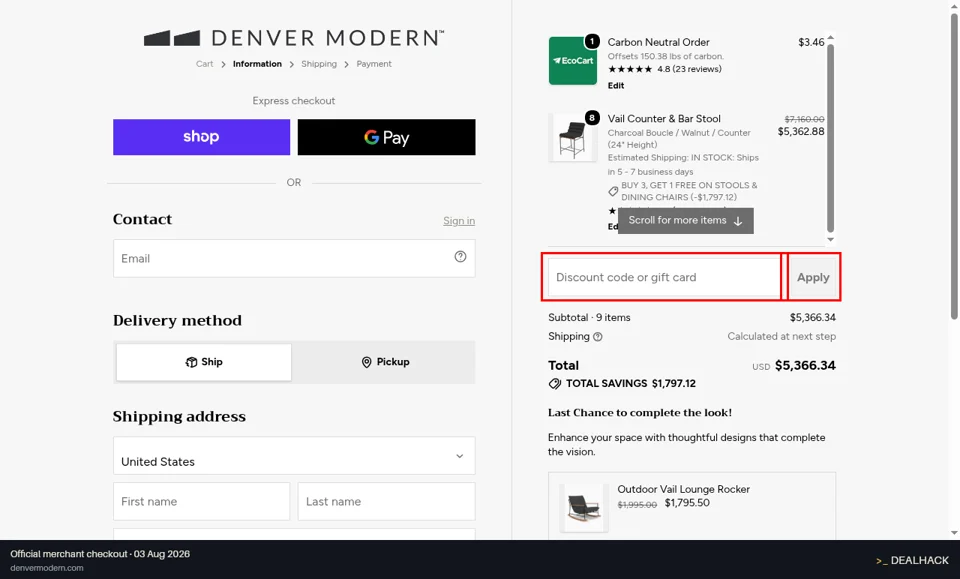This screenshot has height=579, width=960.
Task: Click the EcoCart product thumbnail
Action: [572, 61]
